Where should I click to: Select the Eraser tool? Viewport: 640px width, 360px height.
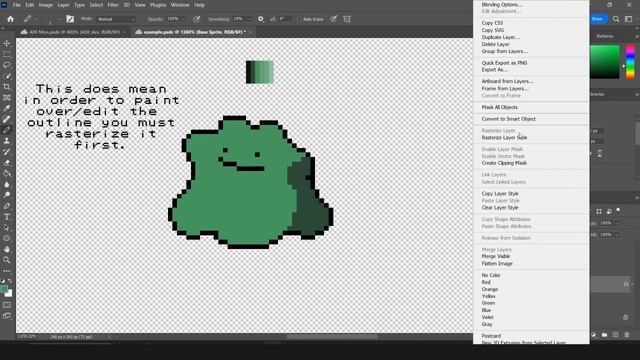[x=7, y=163]
